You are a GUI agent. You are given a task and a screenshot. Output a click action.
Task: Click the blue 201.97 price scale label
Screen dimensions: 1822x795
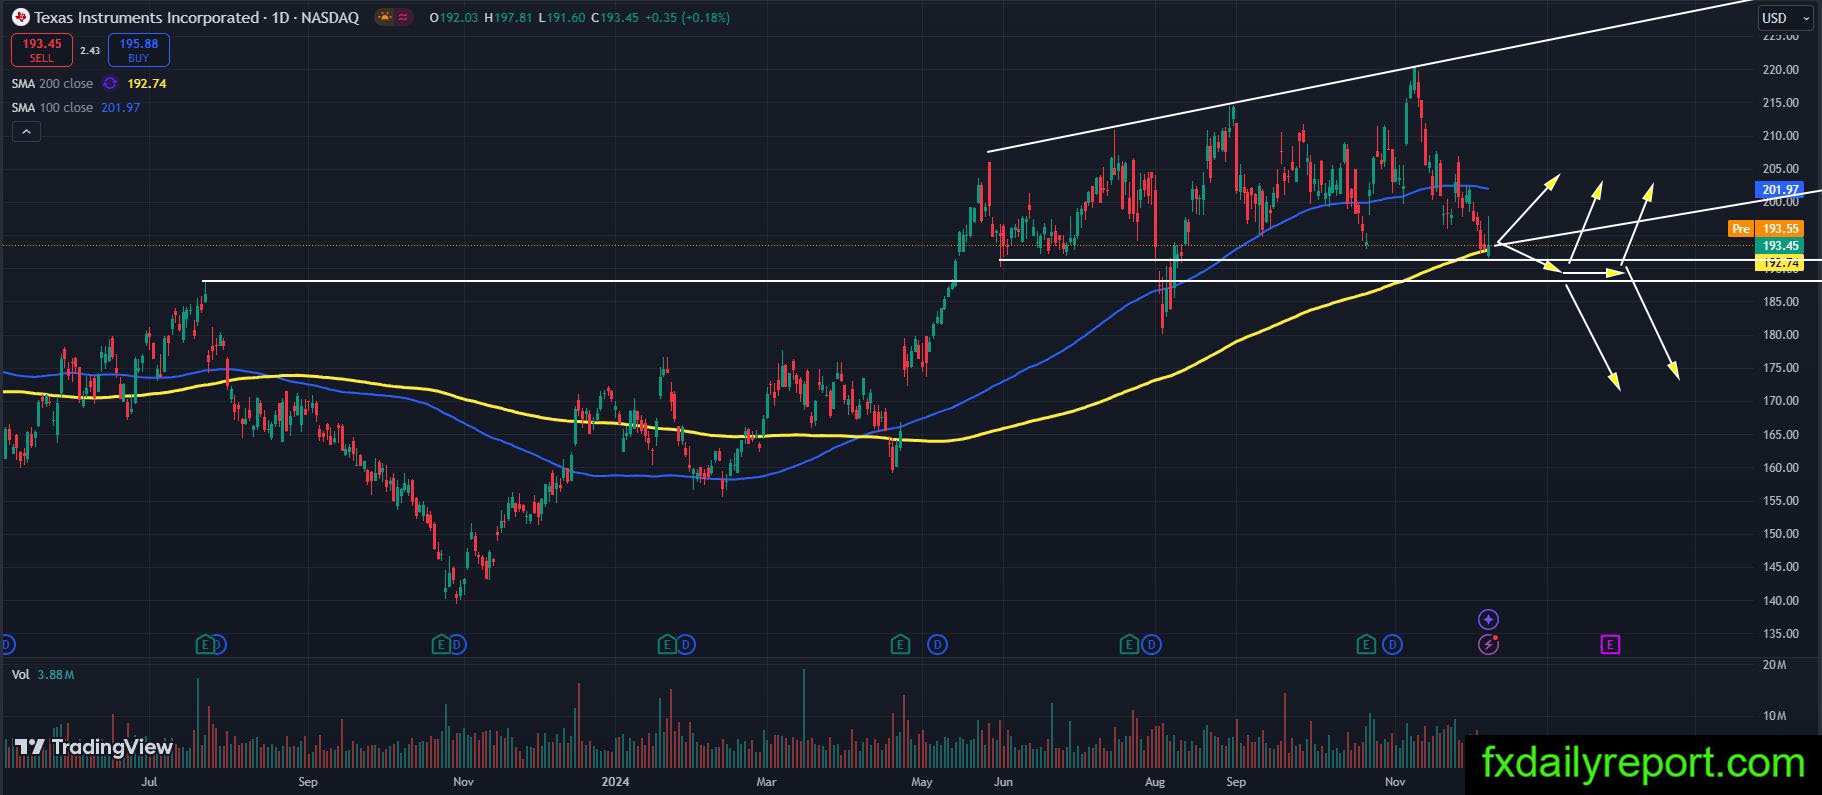click(1780, 189)
